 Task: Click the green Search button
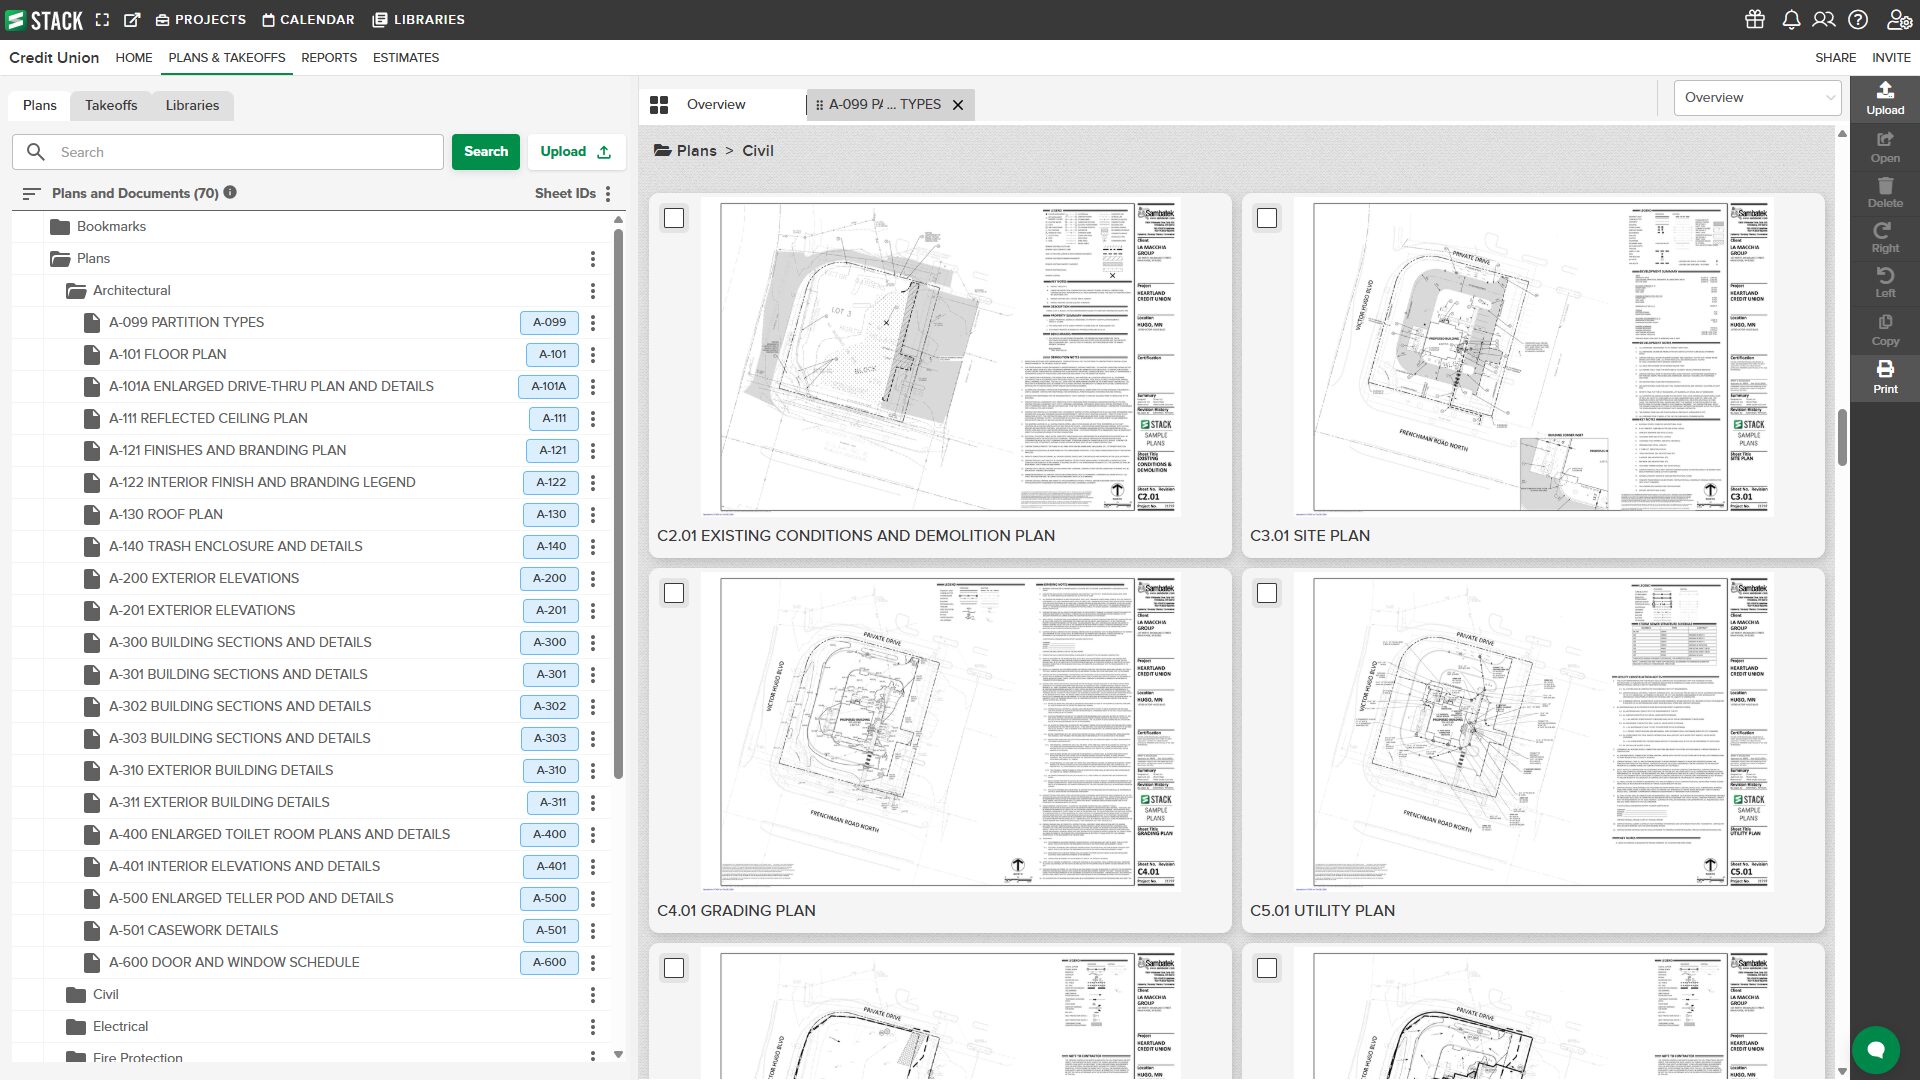[x=486, y=152]
